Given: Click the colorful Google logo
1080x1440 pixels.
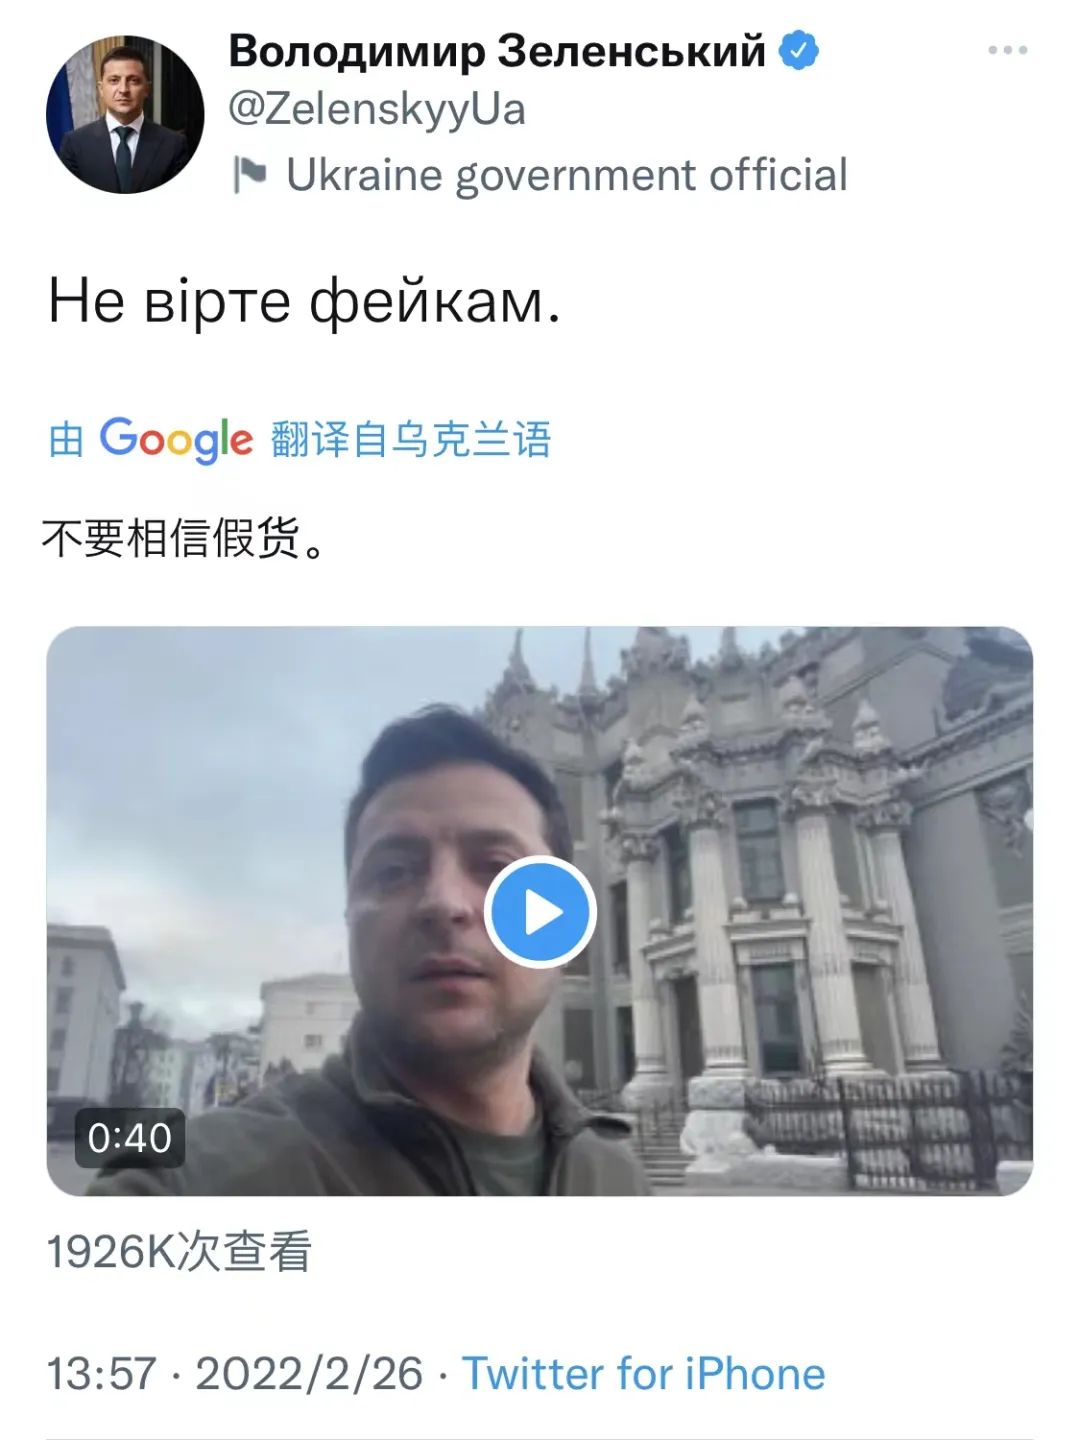Looking at the screenshot, I should click(x=176, y=439).
